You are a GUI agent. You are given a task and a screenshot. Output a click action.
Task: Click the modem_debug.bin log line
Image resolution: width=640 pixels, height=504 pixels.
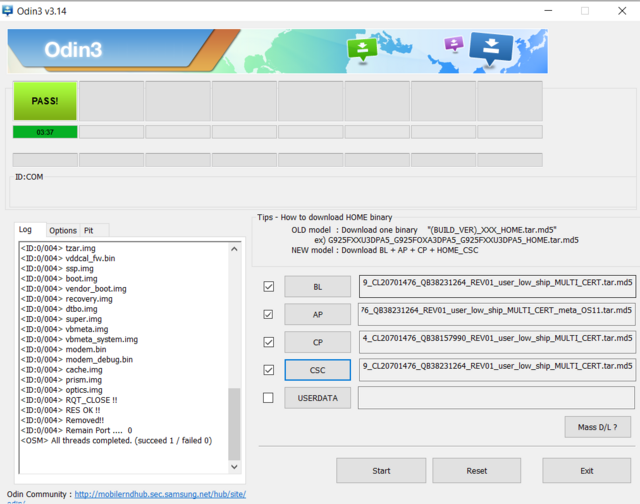tap(77, 360)
